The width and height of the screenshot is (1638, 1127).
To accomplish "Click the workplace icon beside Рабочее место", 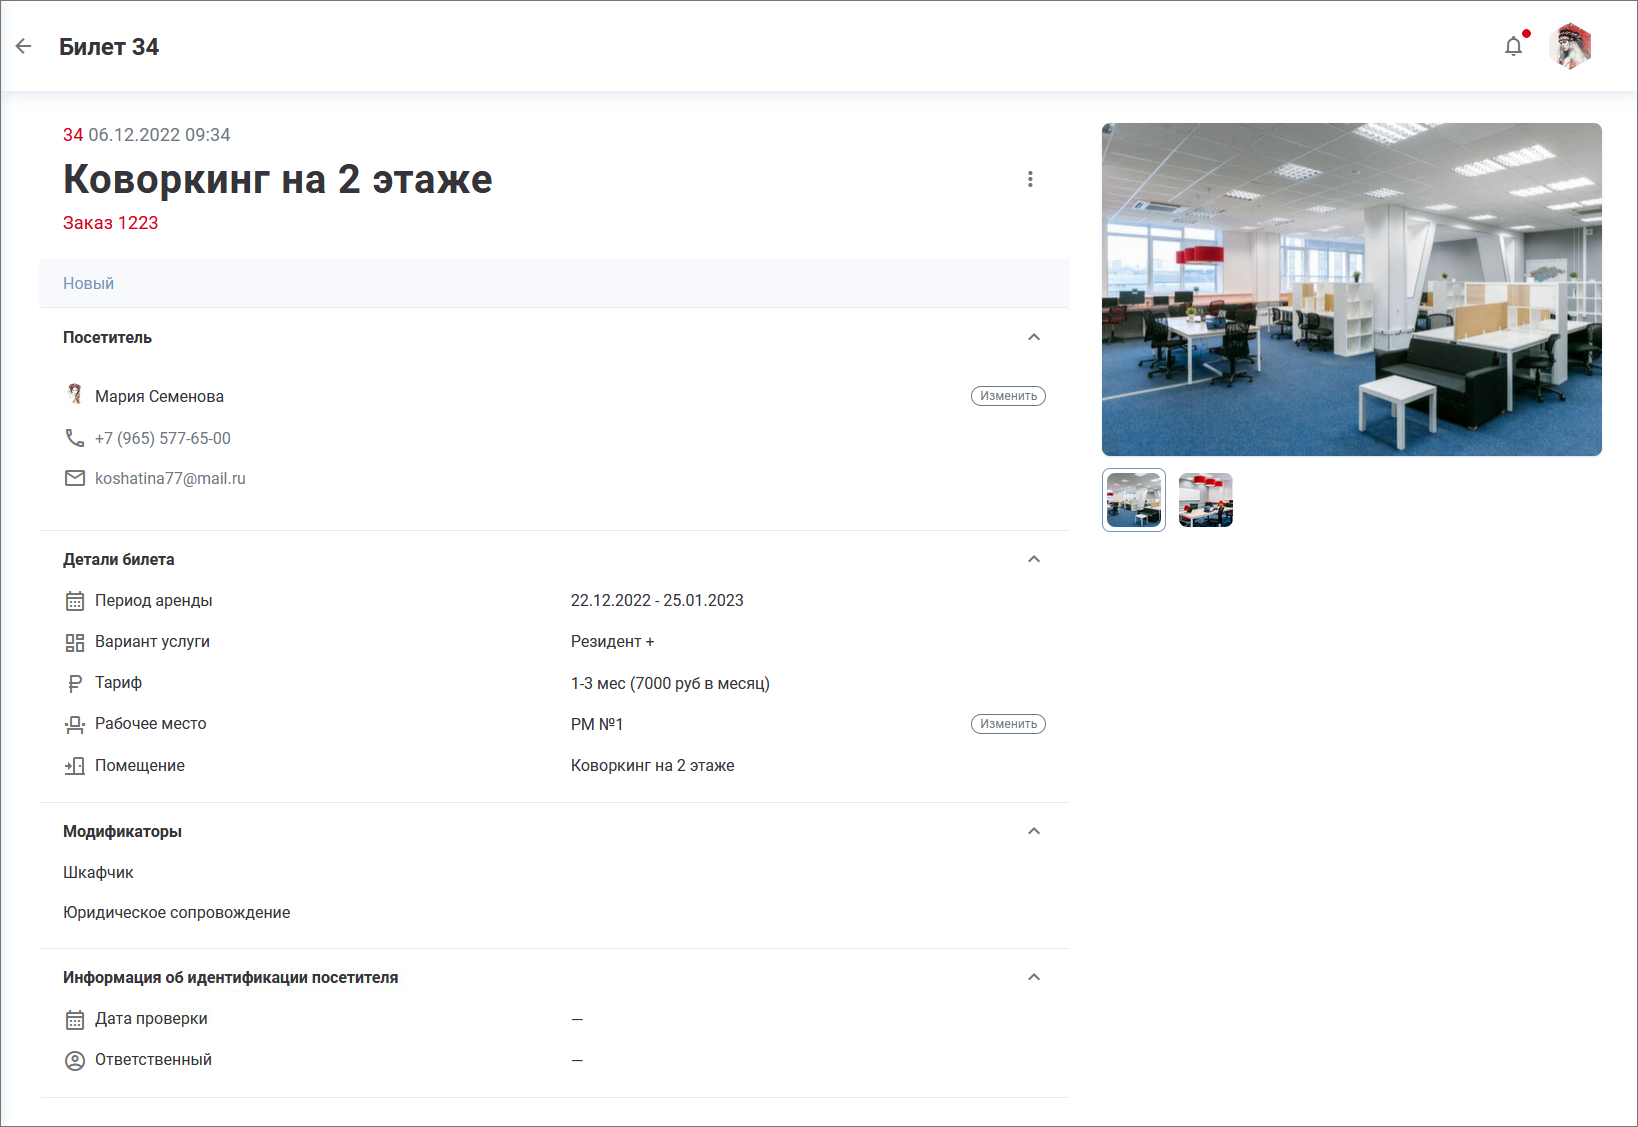I will (75, 724).
